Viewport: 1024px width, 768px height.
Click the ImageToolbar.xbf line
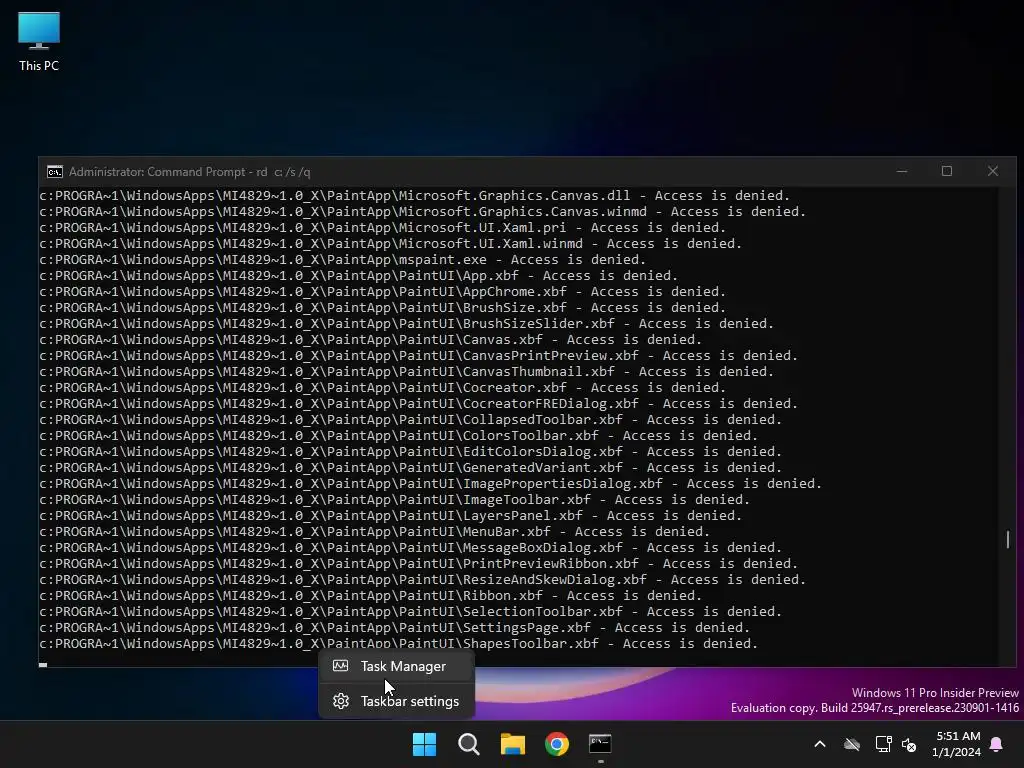(394, 500)
